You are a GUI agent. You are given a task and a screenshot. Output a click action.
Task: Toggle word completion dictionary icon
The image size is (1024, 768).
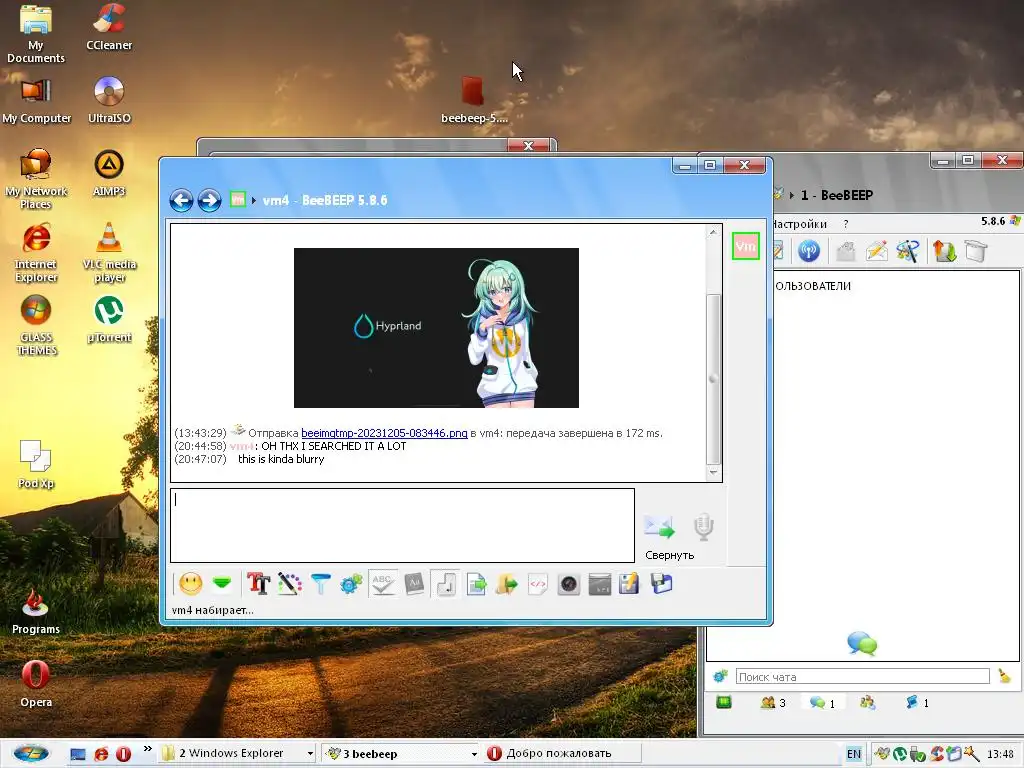pos(414,583)
